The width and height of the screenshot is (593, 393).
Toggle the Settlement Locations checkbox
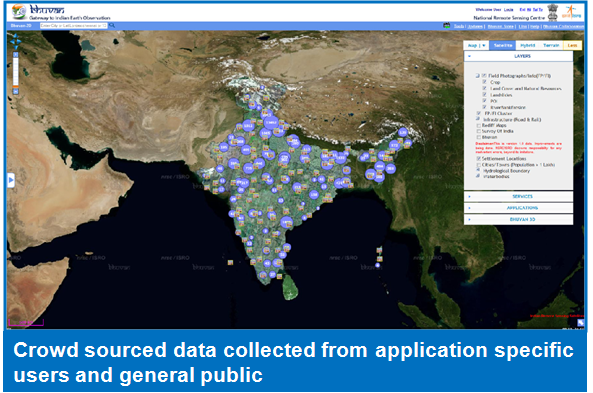[479, 158]
